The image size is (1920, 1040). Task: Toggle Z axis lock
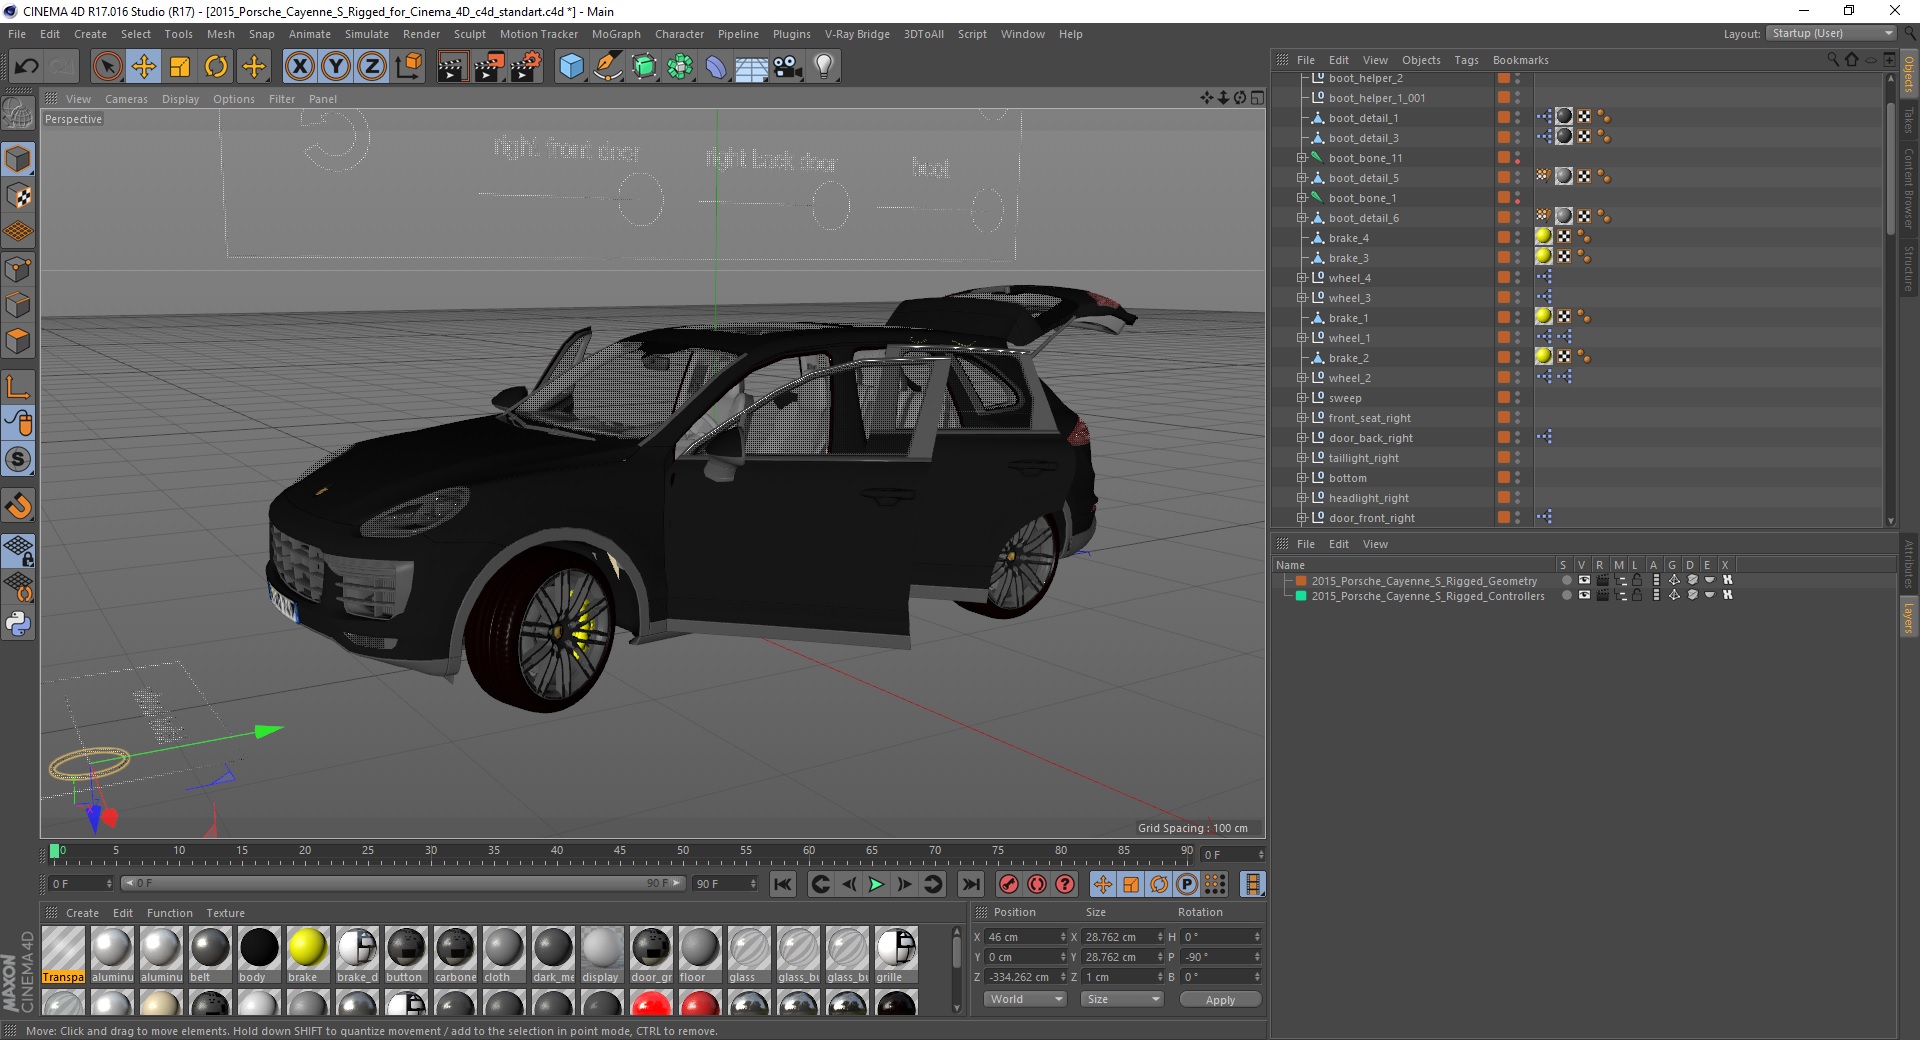(x=372, y=67)
